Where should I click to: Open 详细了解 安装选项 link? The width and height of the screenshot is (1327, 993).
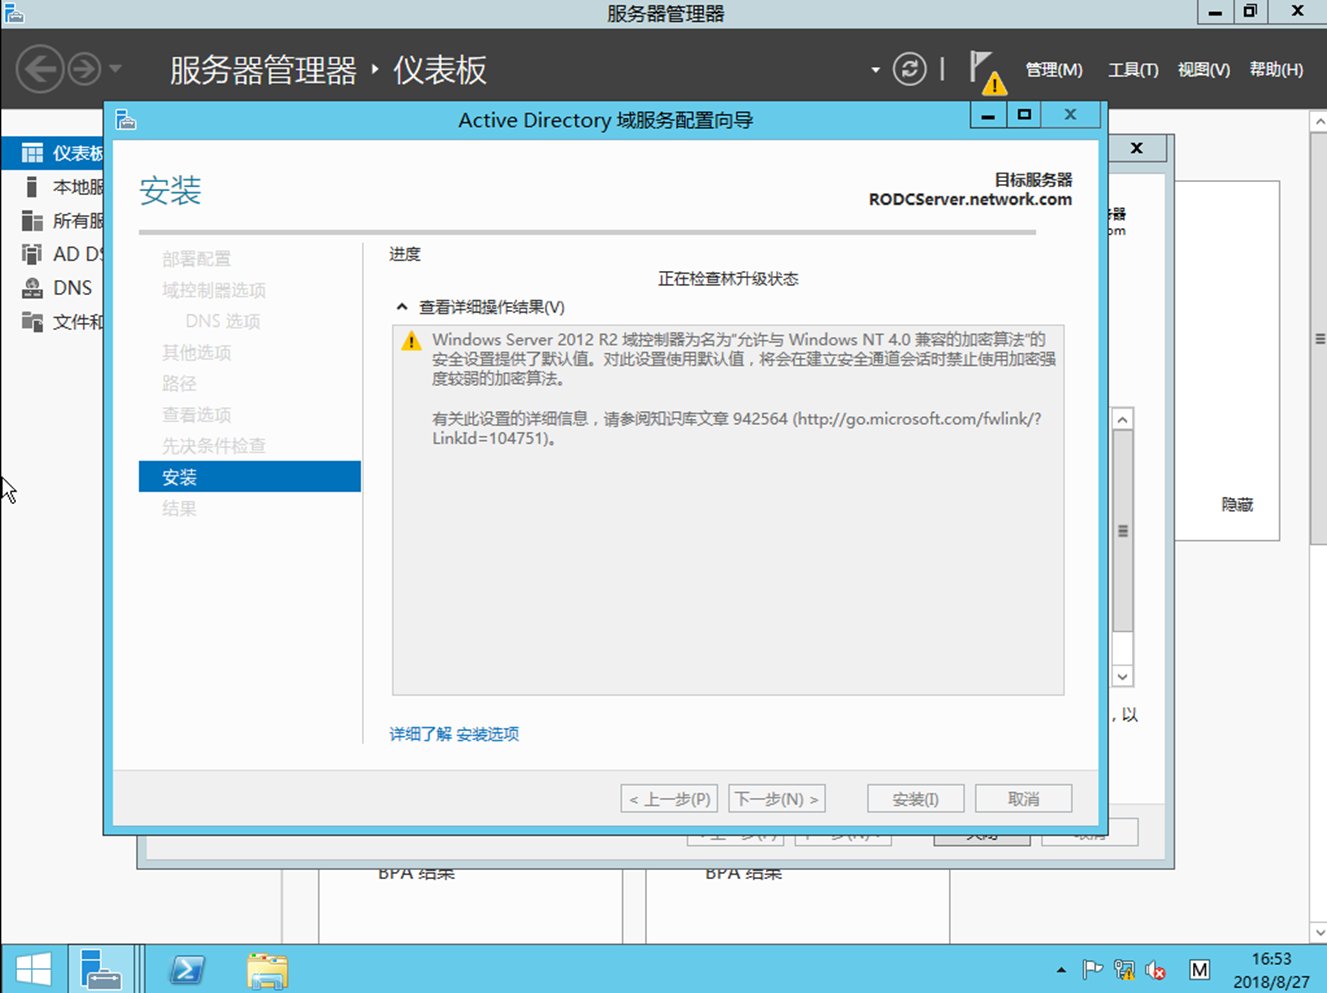454,734
